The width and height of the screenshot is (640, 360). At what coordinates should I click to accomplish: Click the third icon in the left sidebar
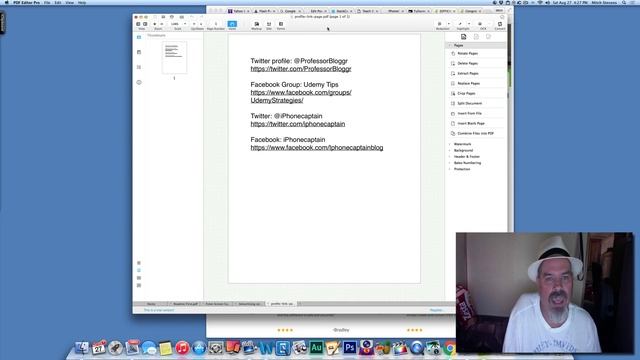(139, 67)
